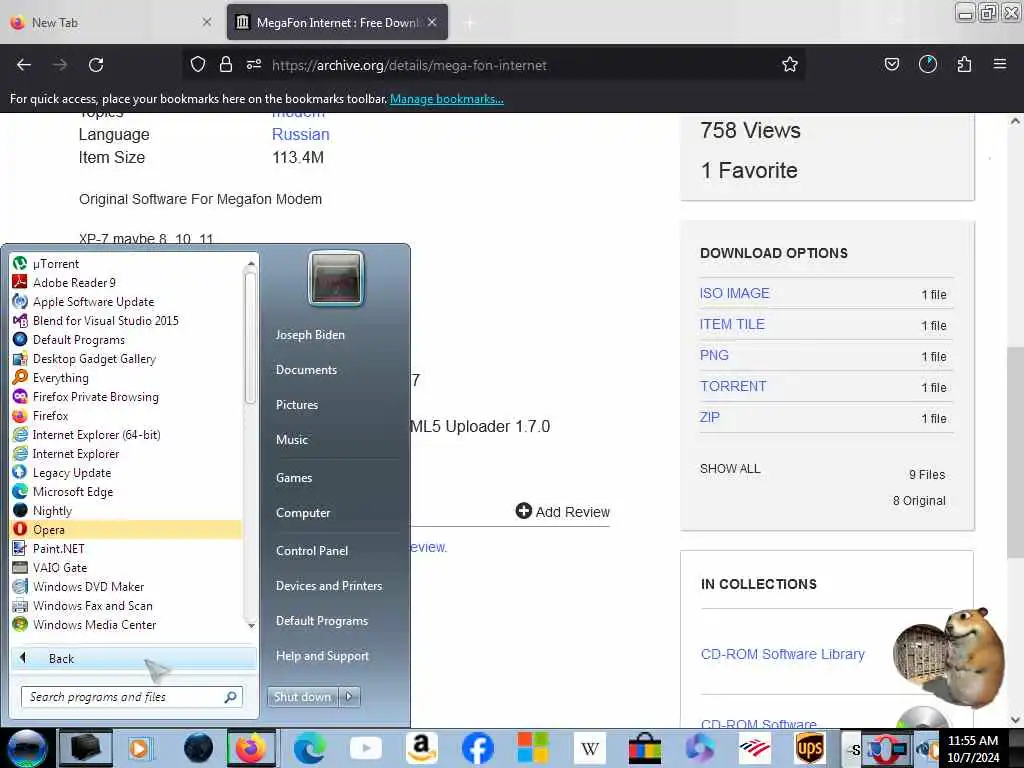Image resolution: width=1024 pixels, height=768 pixels.
Task: Open the Firefox hamburger application menu
Action: click(x=999, y=64)
